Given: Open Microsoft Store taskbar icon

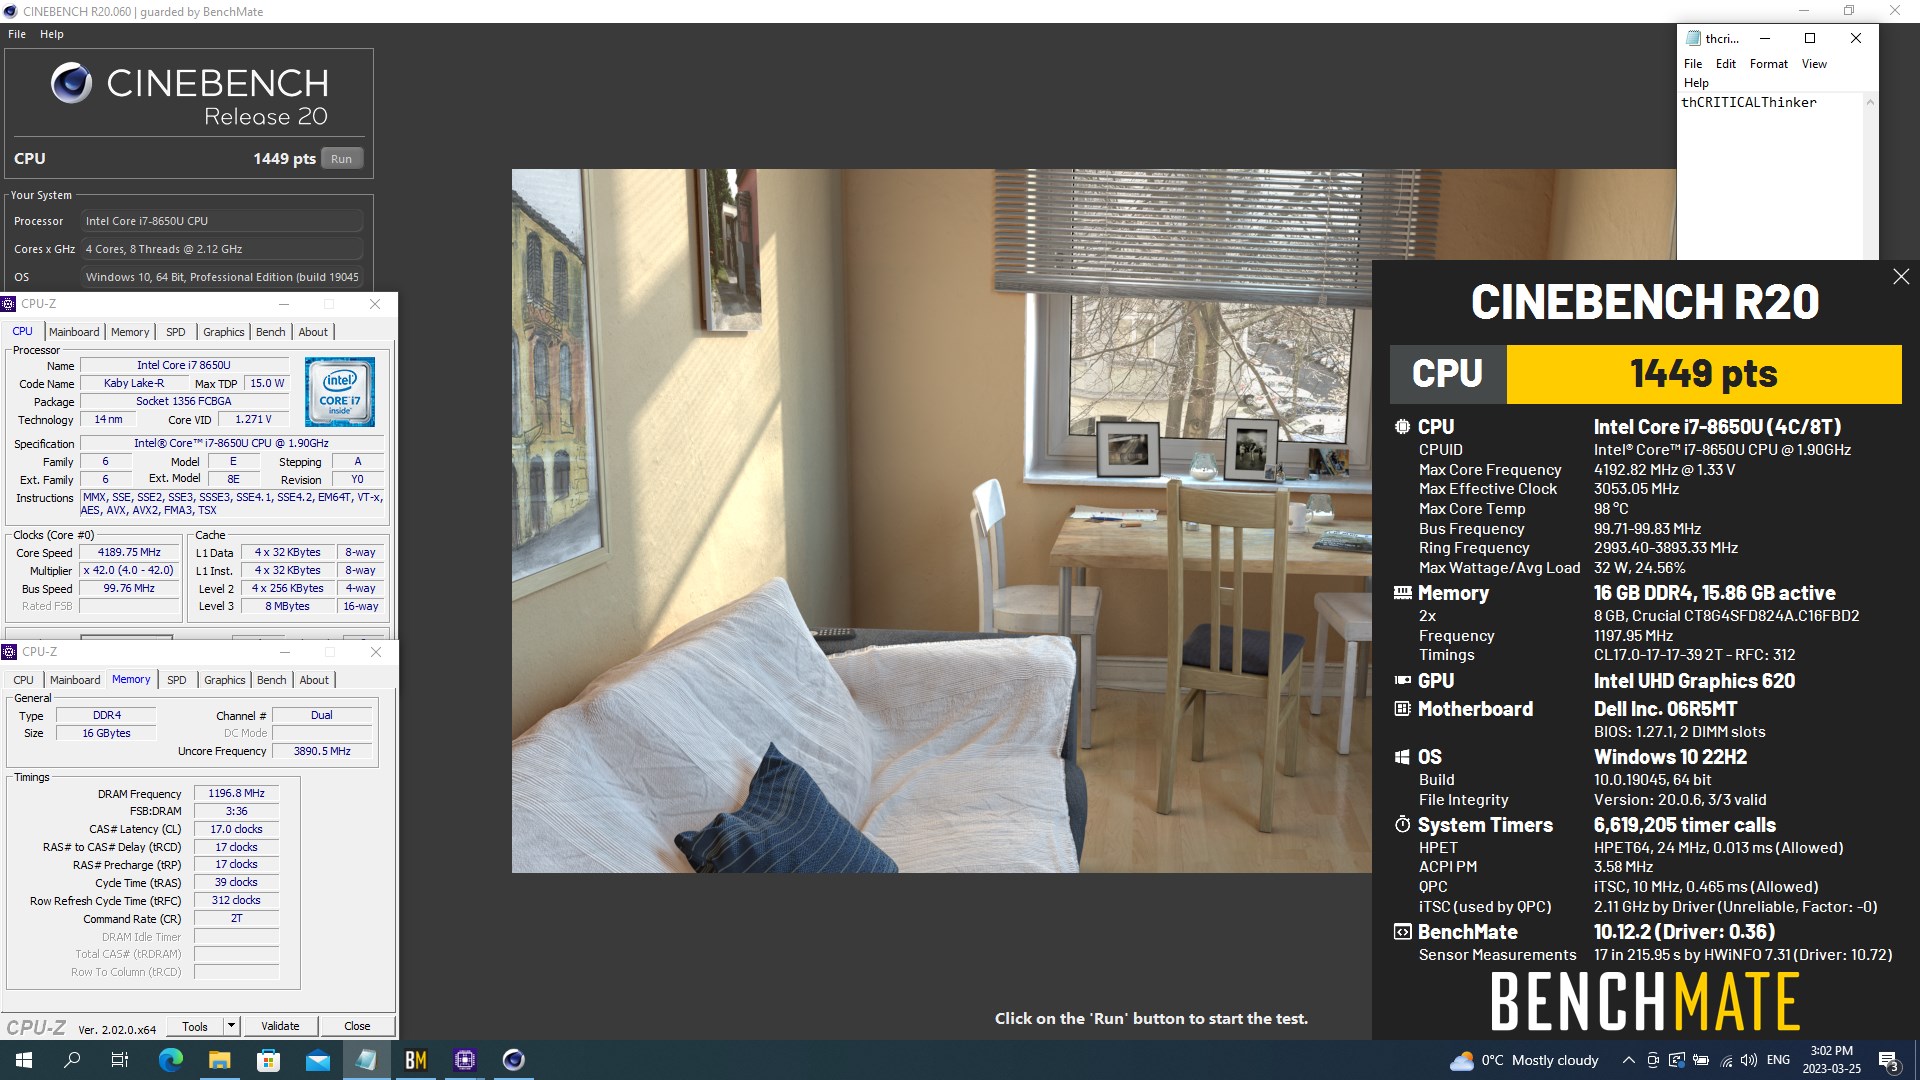Looking at the screenshot, I should (268, 1060).
